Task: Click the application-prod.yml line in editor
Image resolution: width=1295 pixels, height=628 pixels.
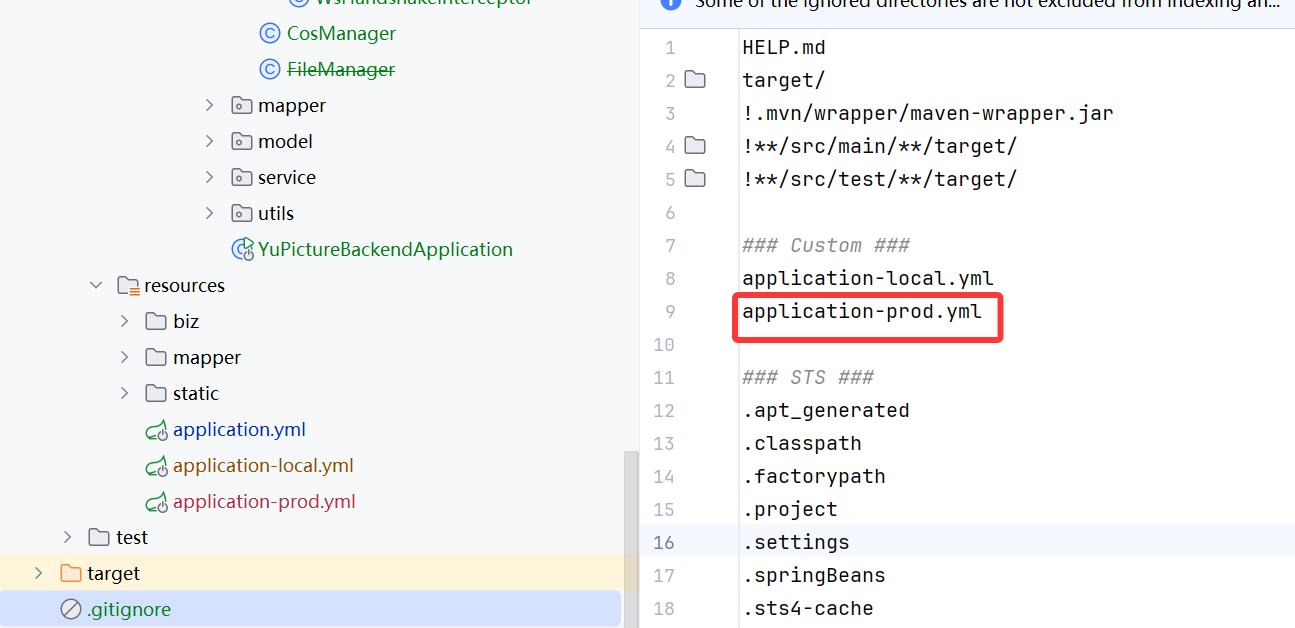Action: tap(861, 312)
